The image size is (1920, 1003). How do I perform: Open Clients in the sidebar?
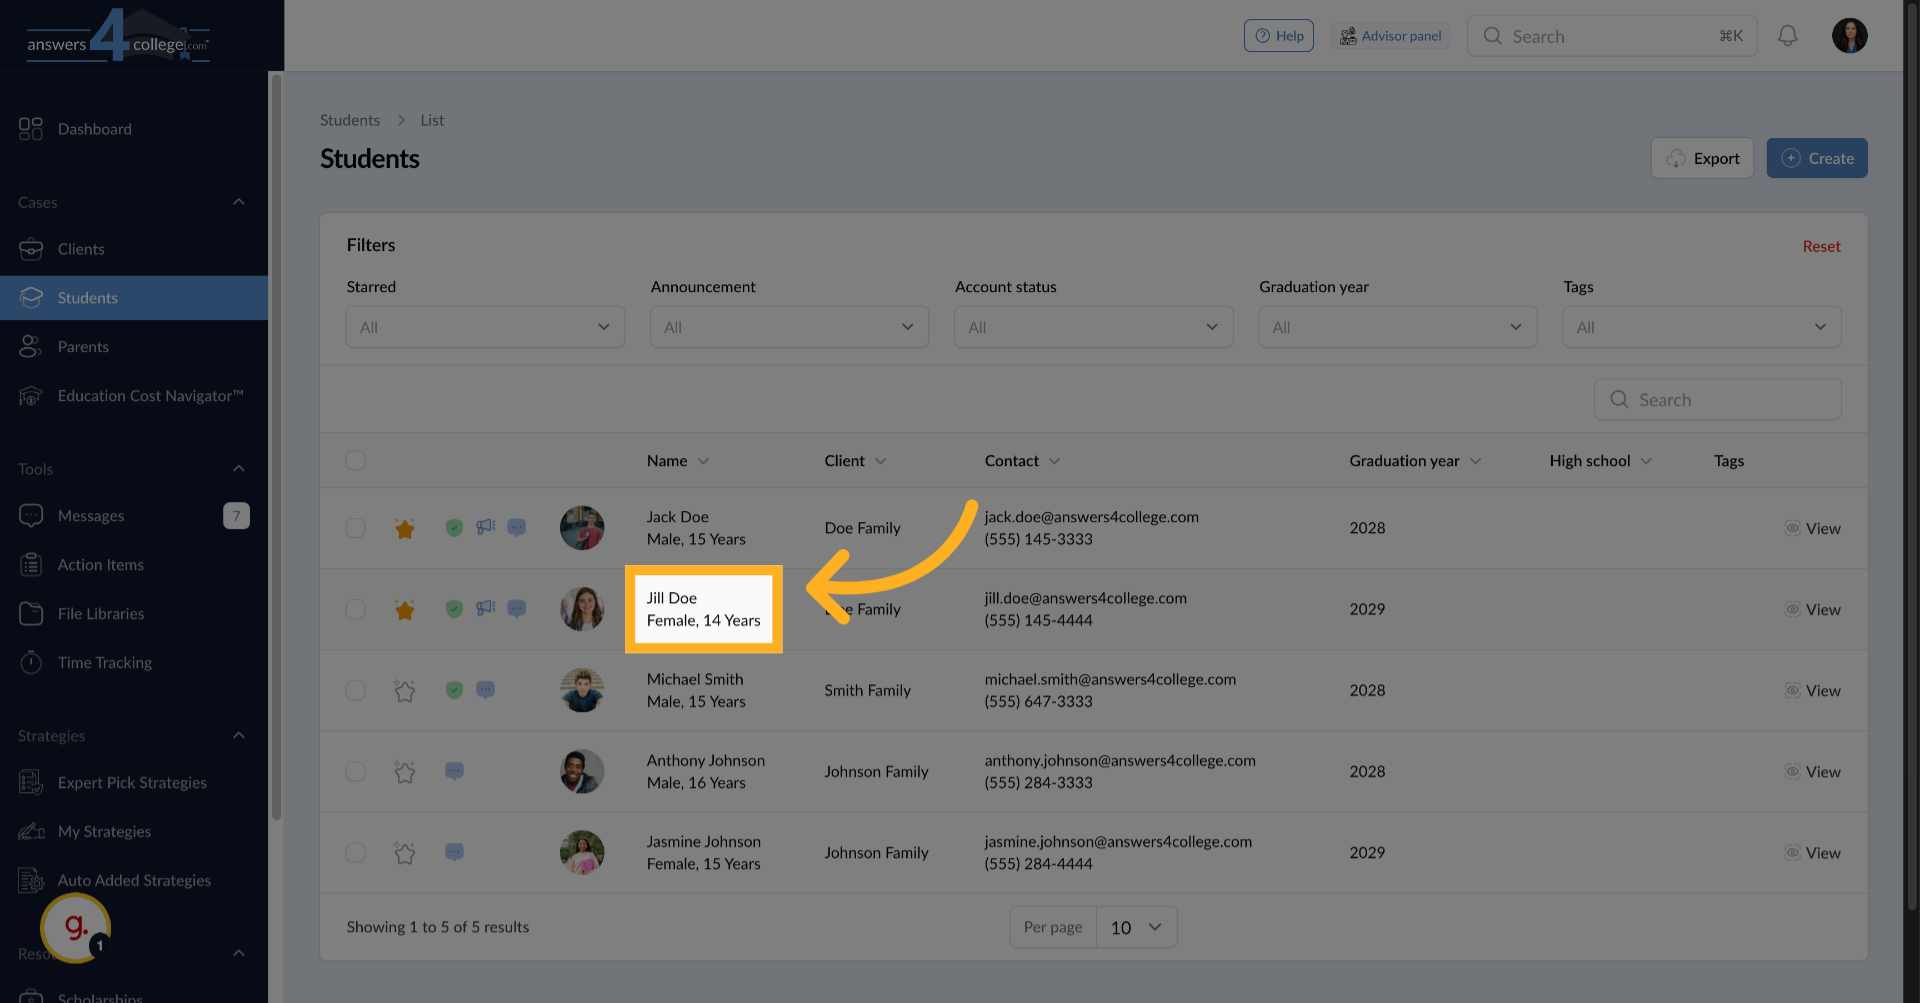coord(81,249)
